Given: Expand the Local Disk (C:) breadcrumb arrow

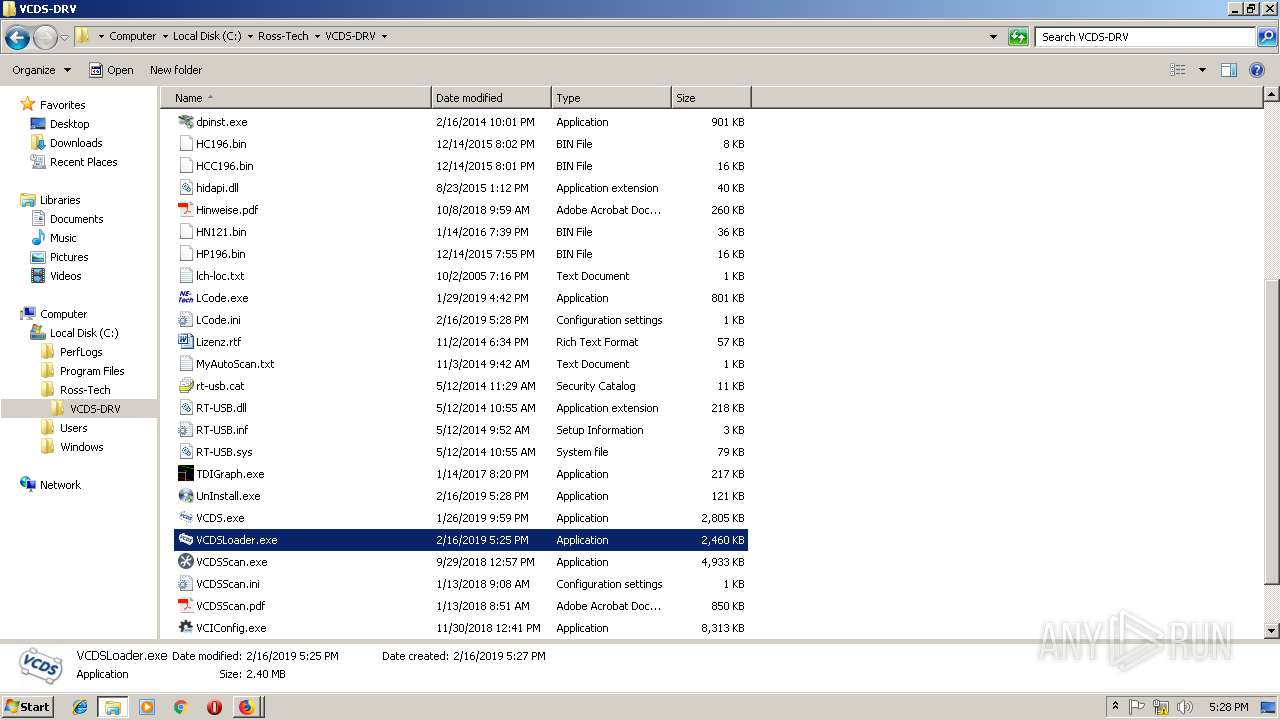Looking at the screenshot, I should (250, 36).
